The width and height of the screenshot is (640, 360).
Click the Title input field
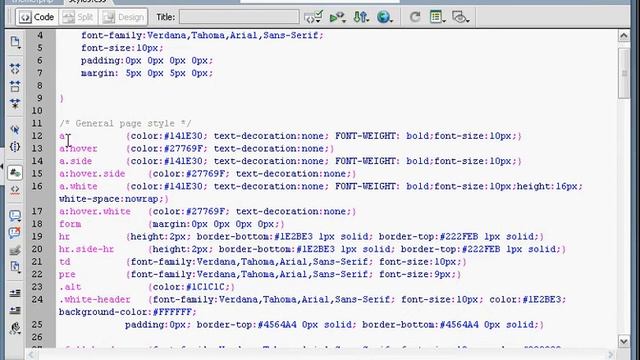click(239, 17)
